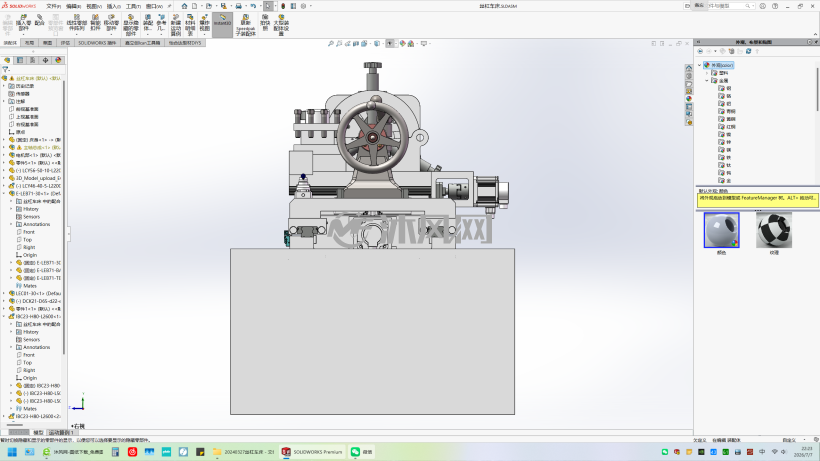Choose the 纹理 (texture) checkered thumbnail
Image resolution: width=820 pixels, height=461 pixels.
[774, 230]
